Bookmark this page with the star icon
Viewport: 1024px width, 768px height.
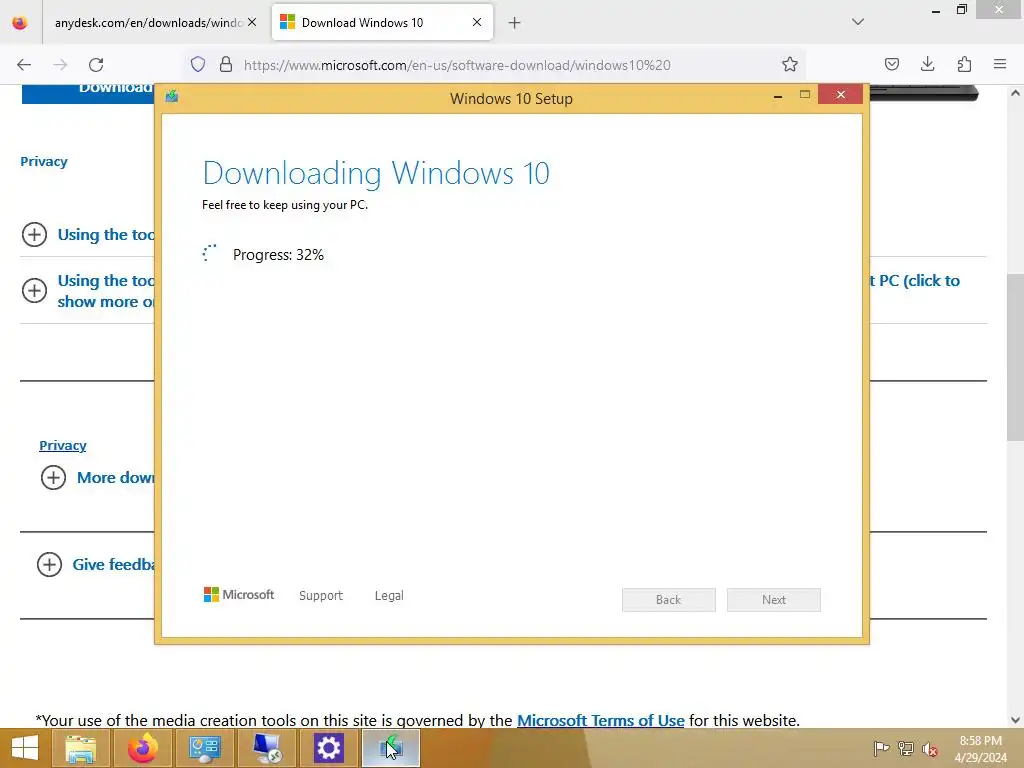point(790,64)
